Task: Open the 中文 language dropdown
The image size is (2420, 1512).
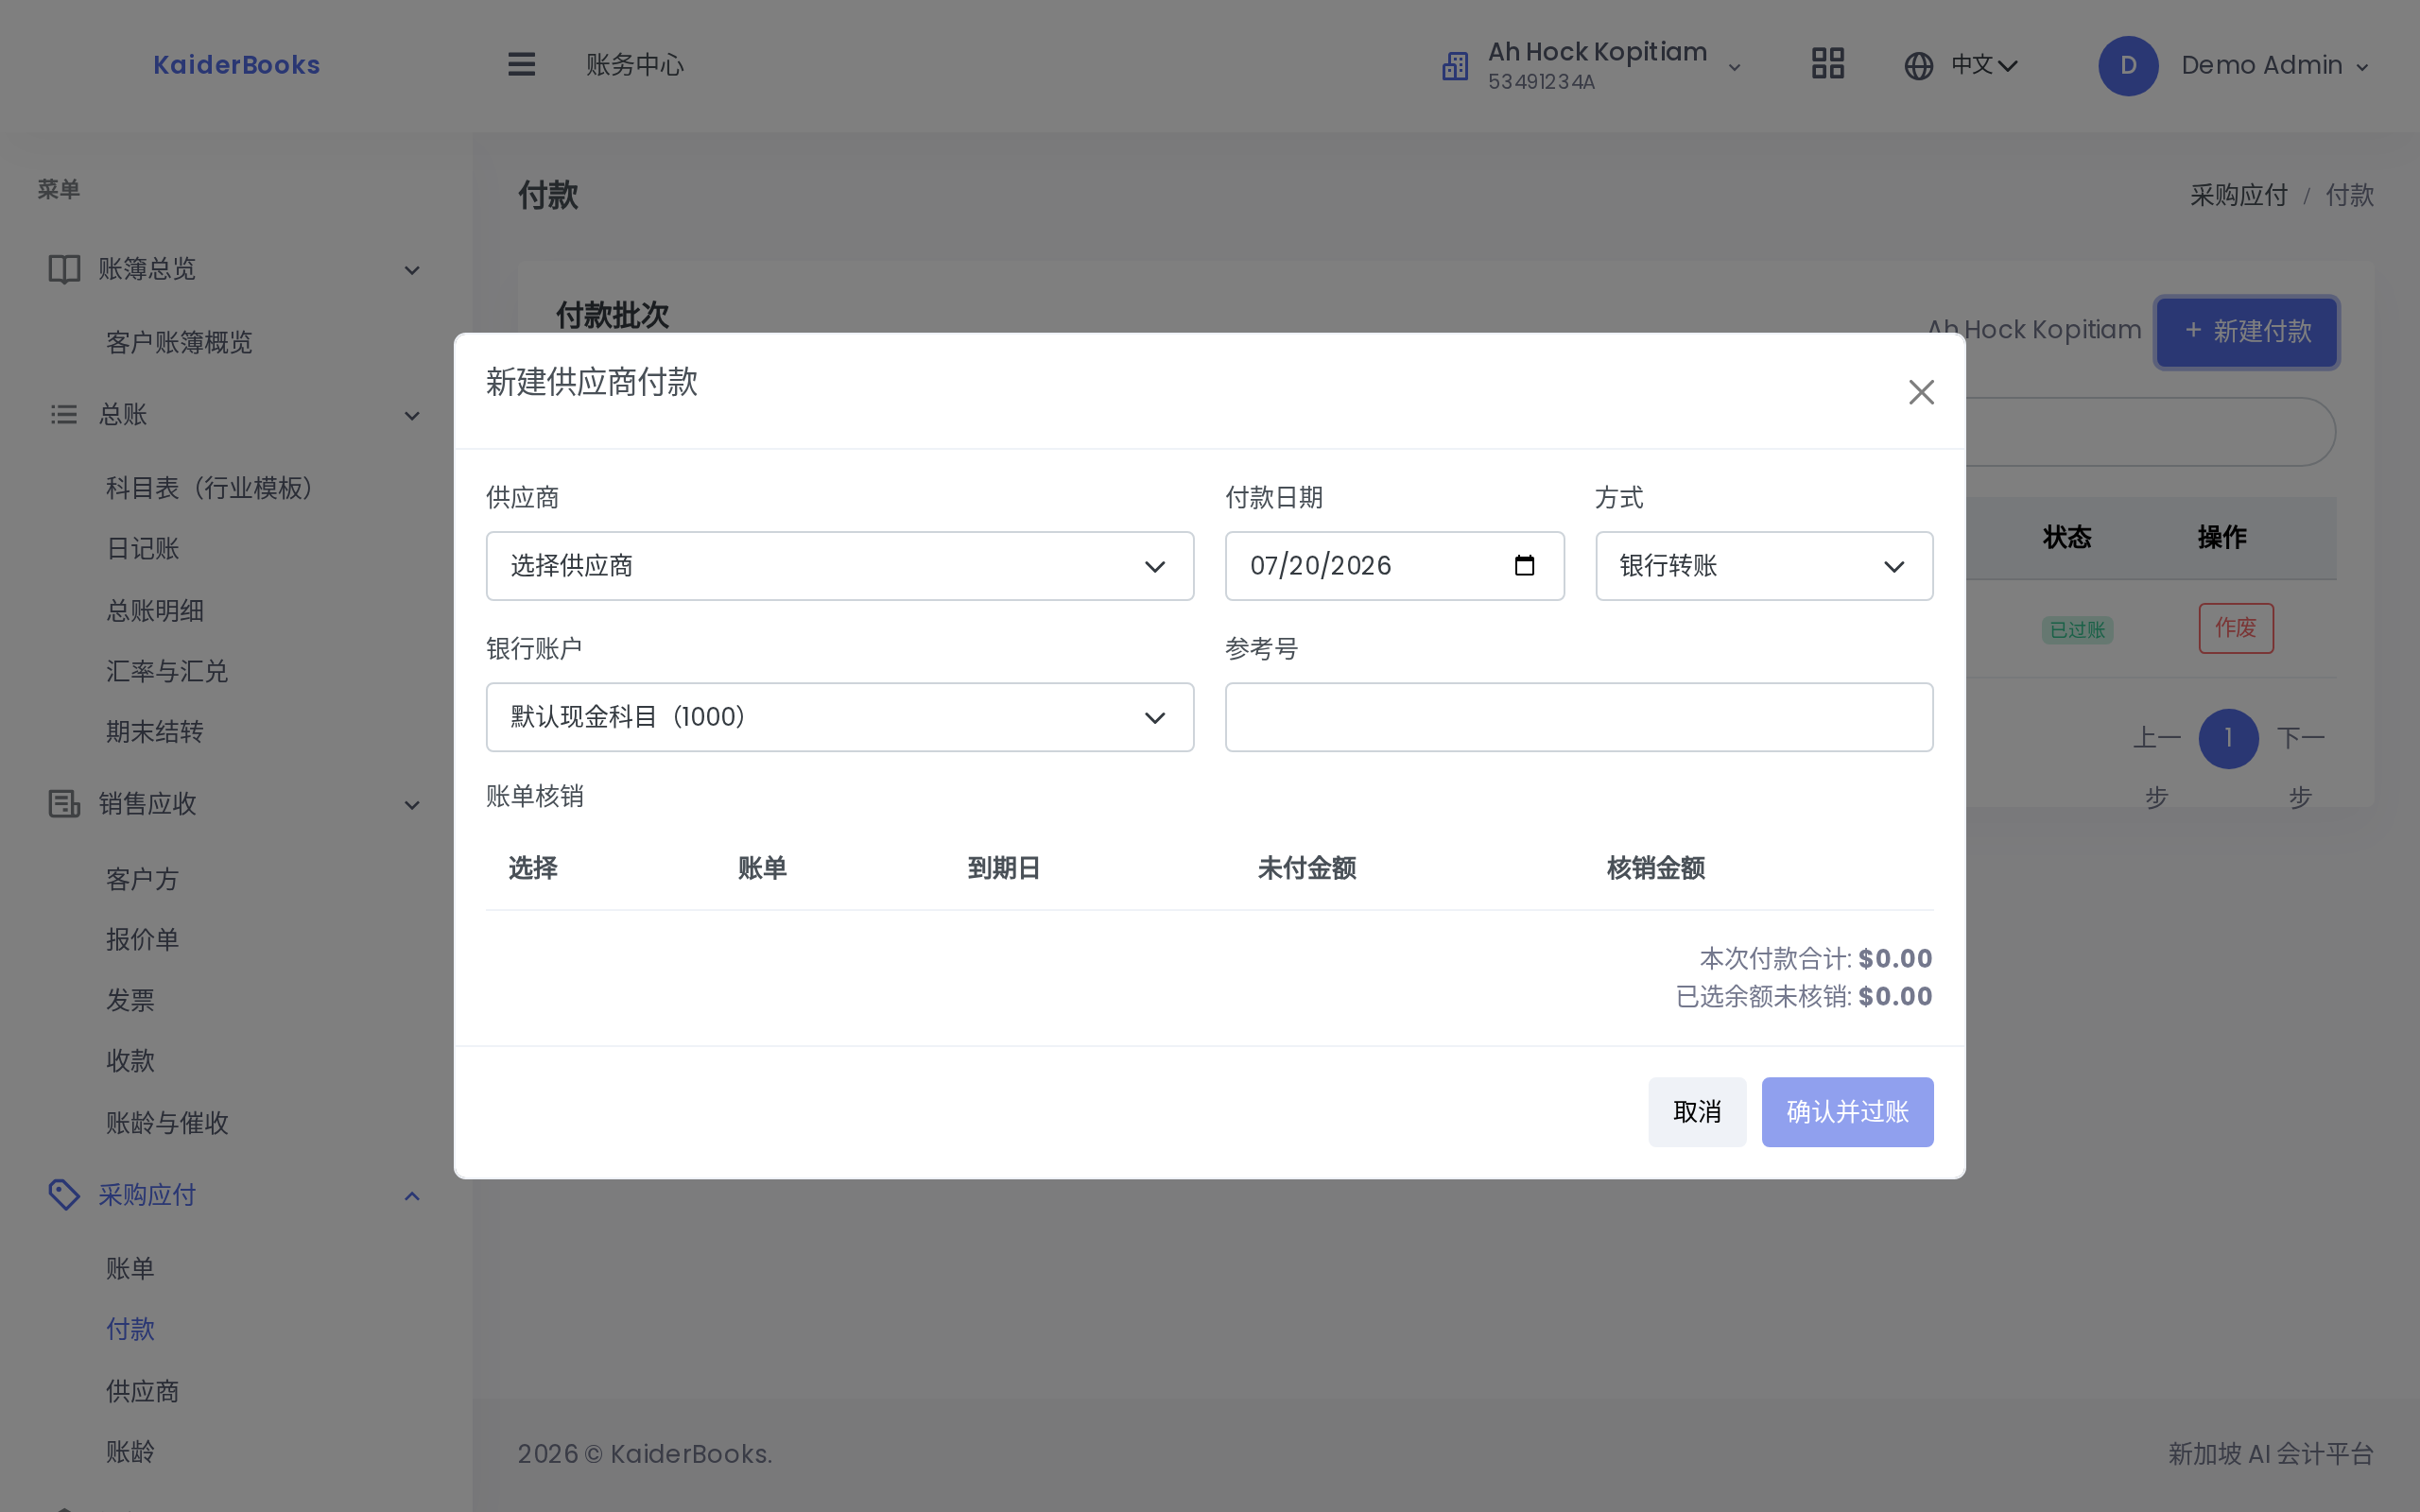Action: point(1984,66)
